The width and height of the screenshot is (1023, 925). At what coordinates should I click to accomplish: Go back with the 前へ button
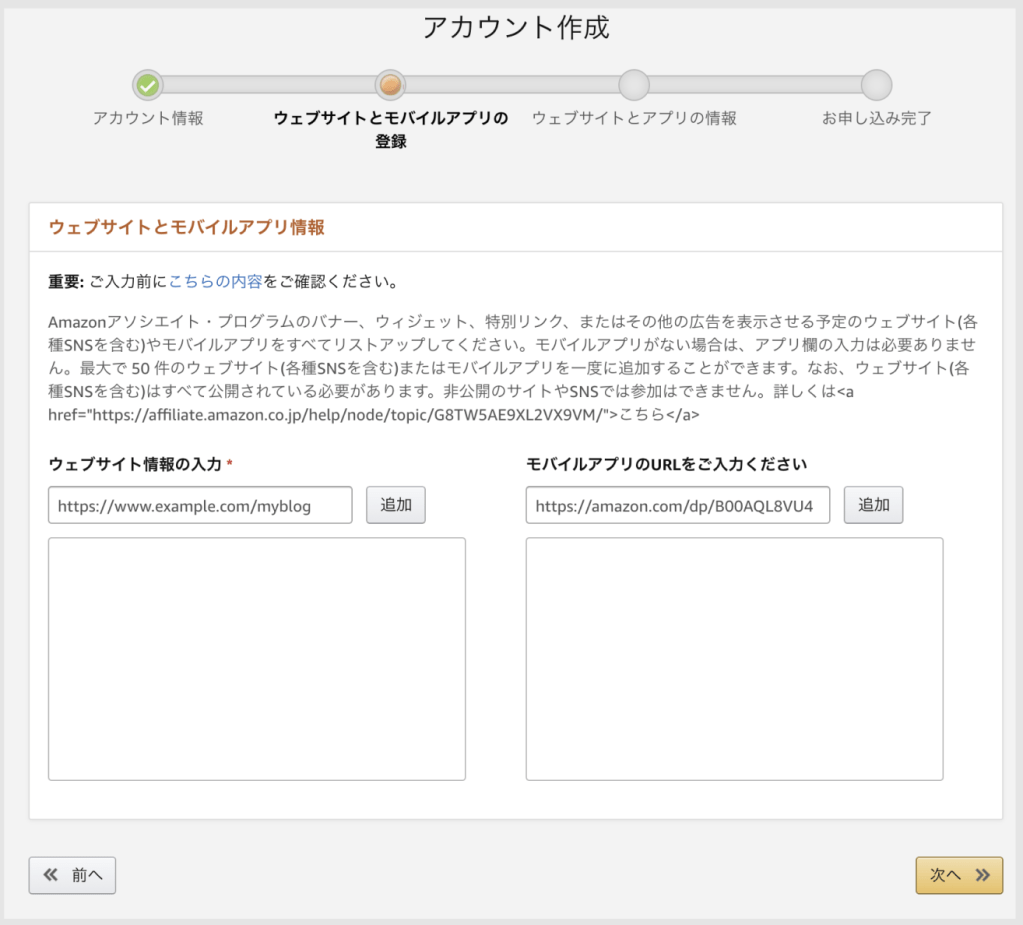[73, 875]
